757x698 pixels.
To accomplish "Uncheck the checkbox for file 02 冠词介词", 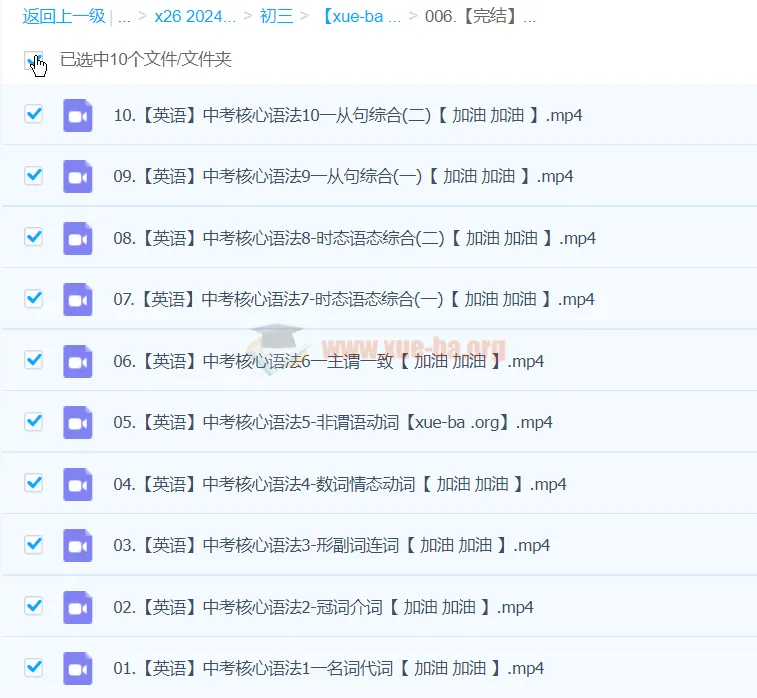I will tap(34, 606).
